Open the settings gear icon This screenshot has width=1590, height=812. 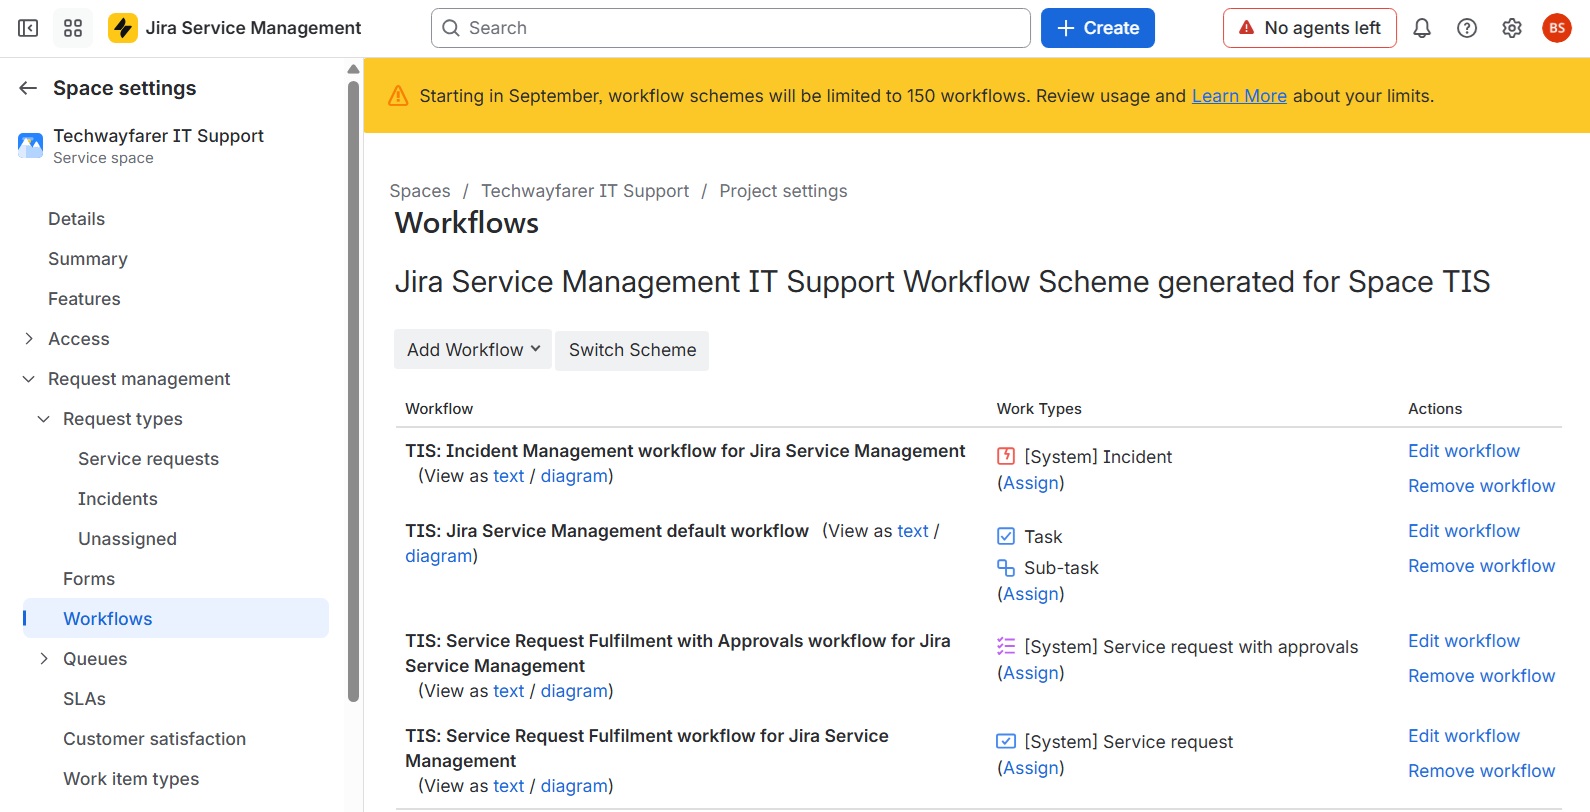click(1512, 28)
